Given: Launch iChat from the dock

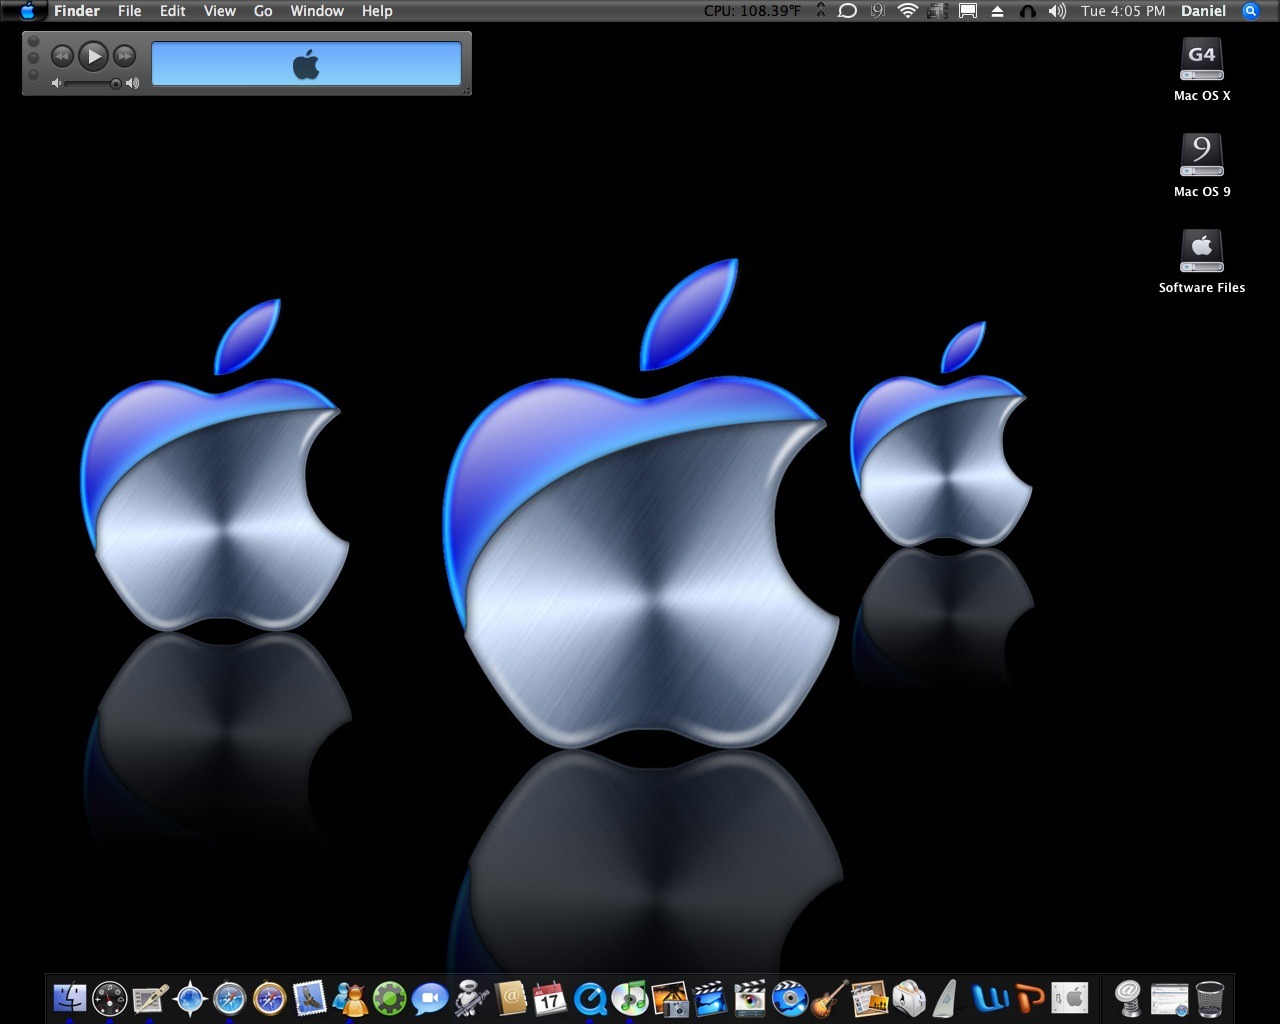Looking at the screenshot, I should pyautogui.click(x=430, y=997).
